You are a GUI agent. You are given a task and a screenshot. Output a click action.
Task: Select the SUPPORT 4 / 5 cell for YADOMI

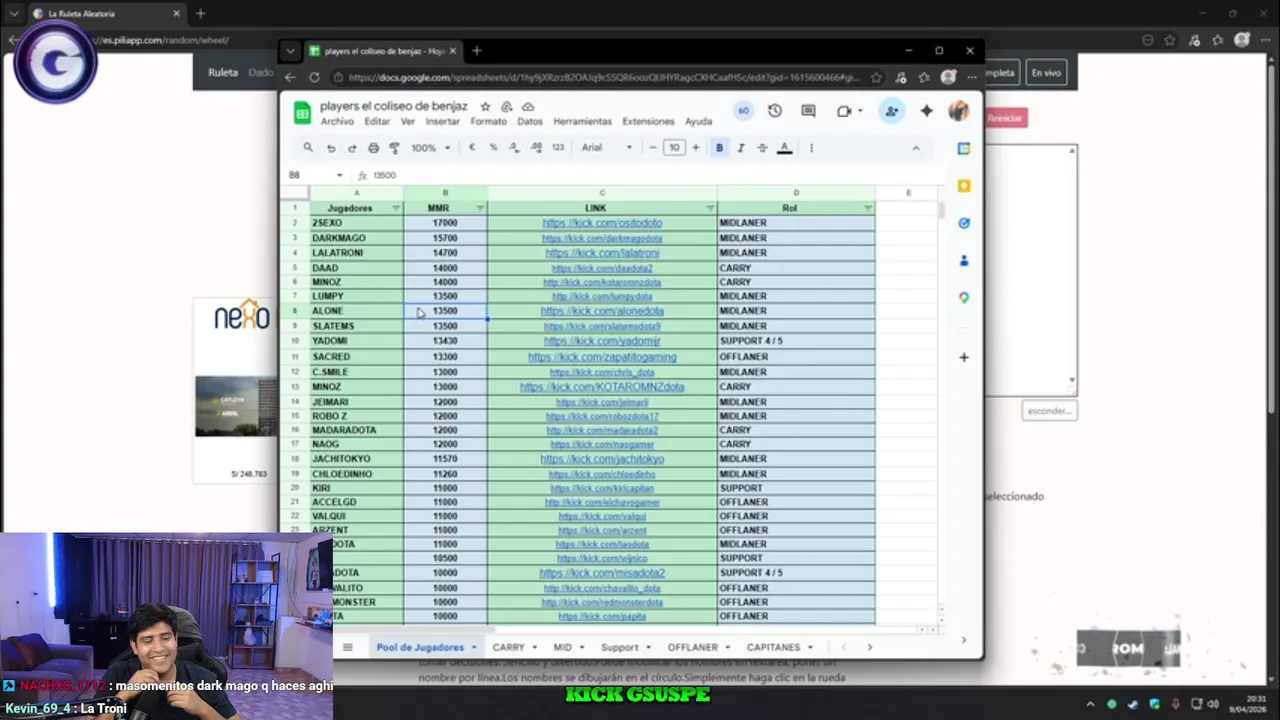tap(796, 341)
